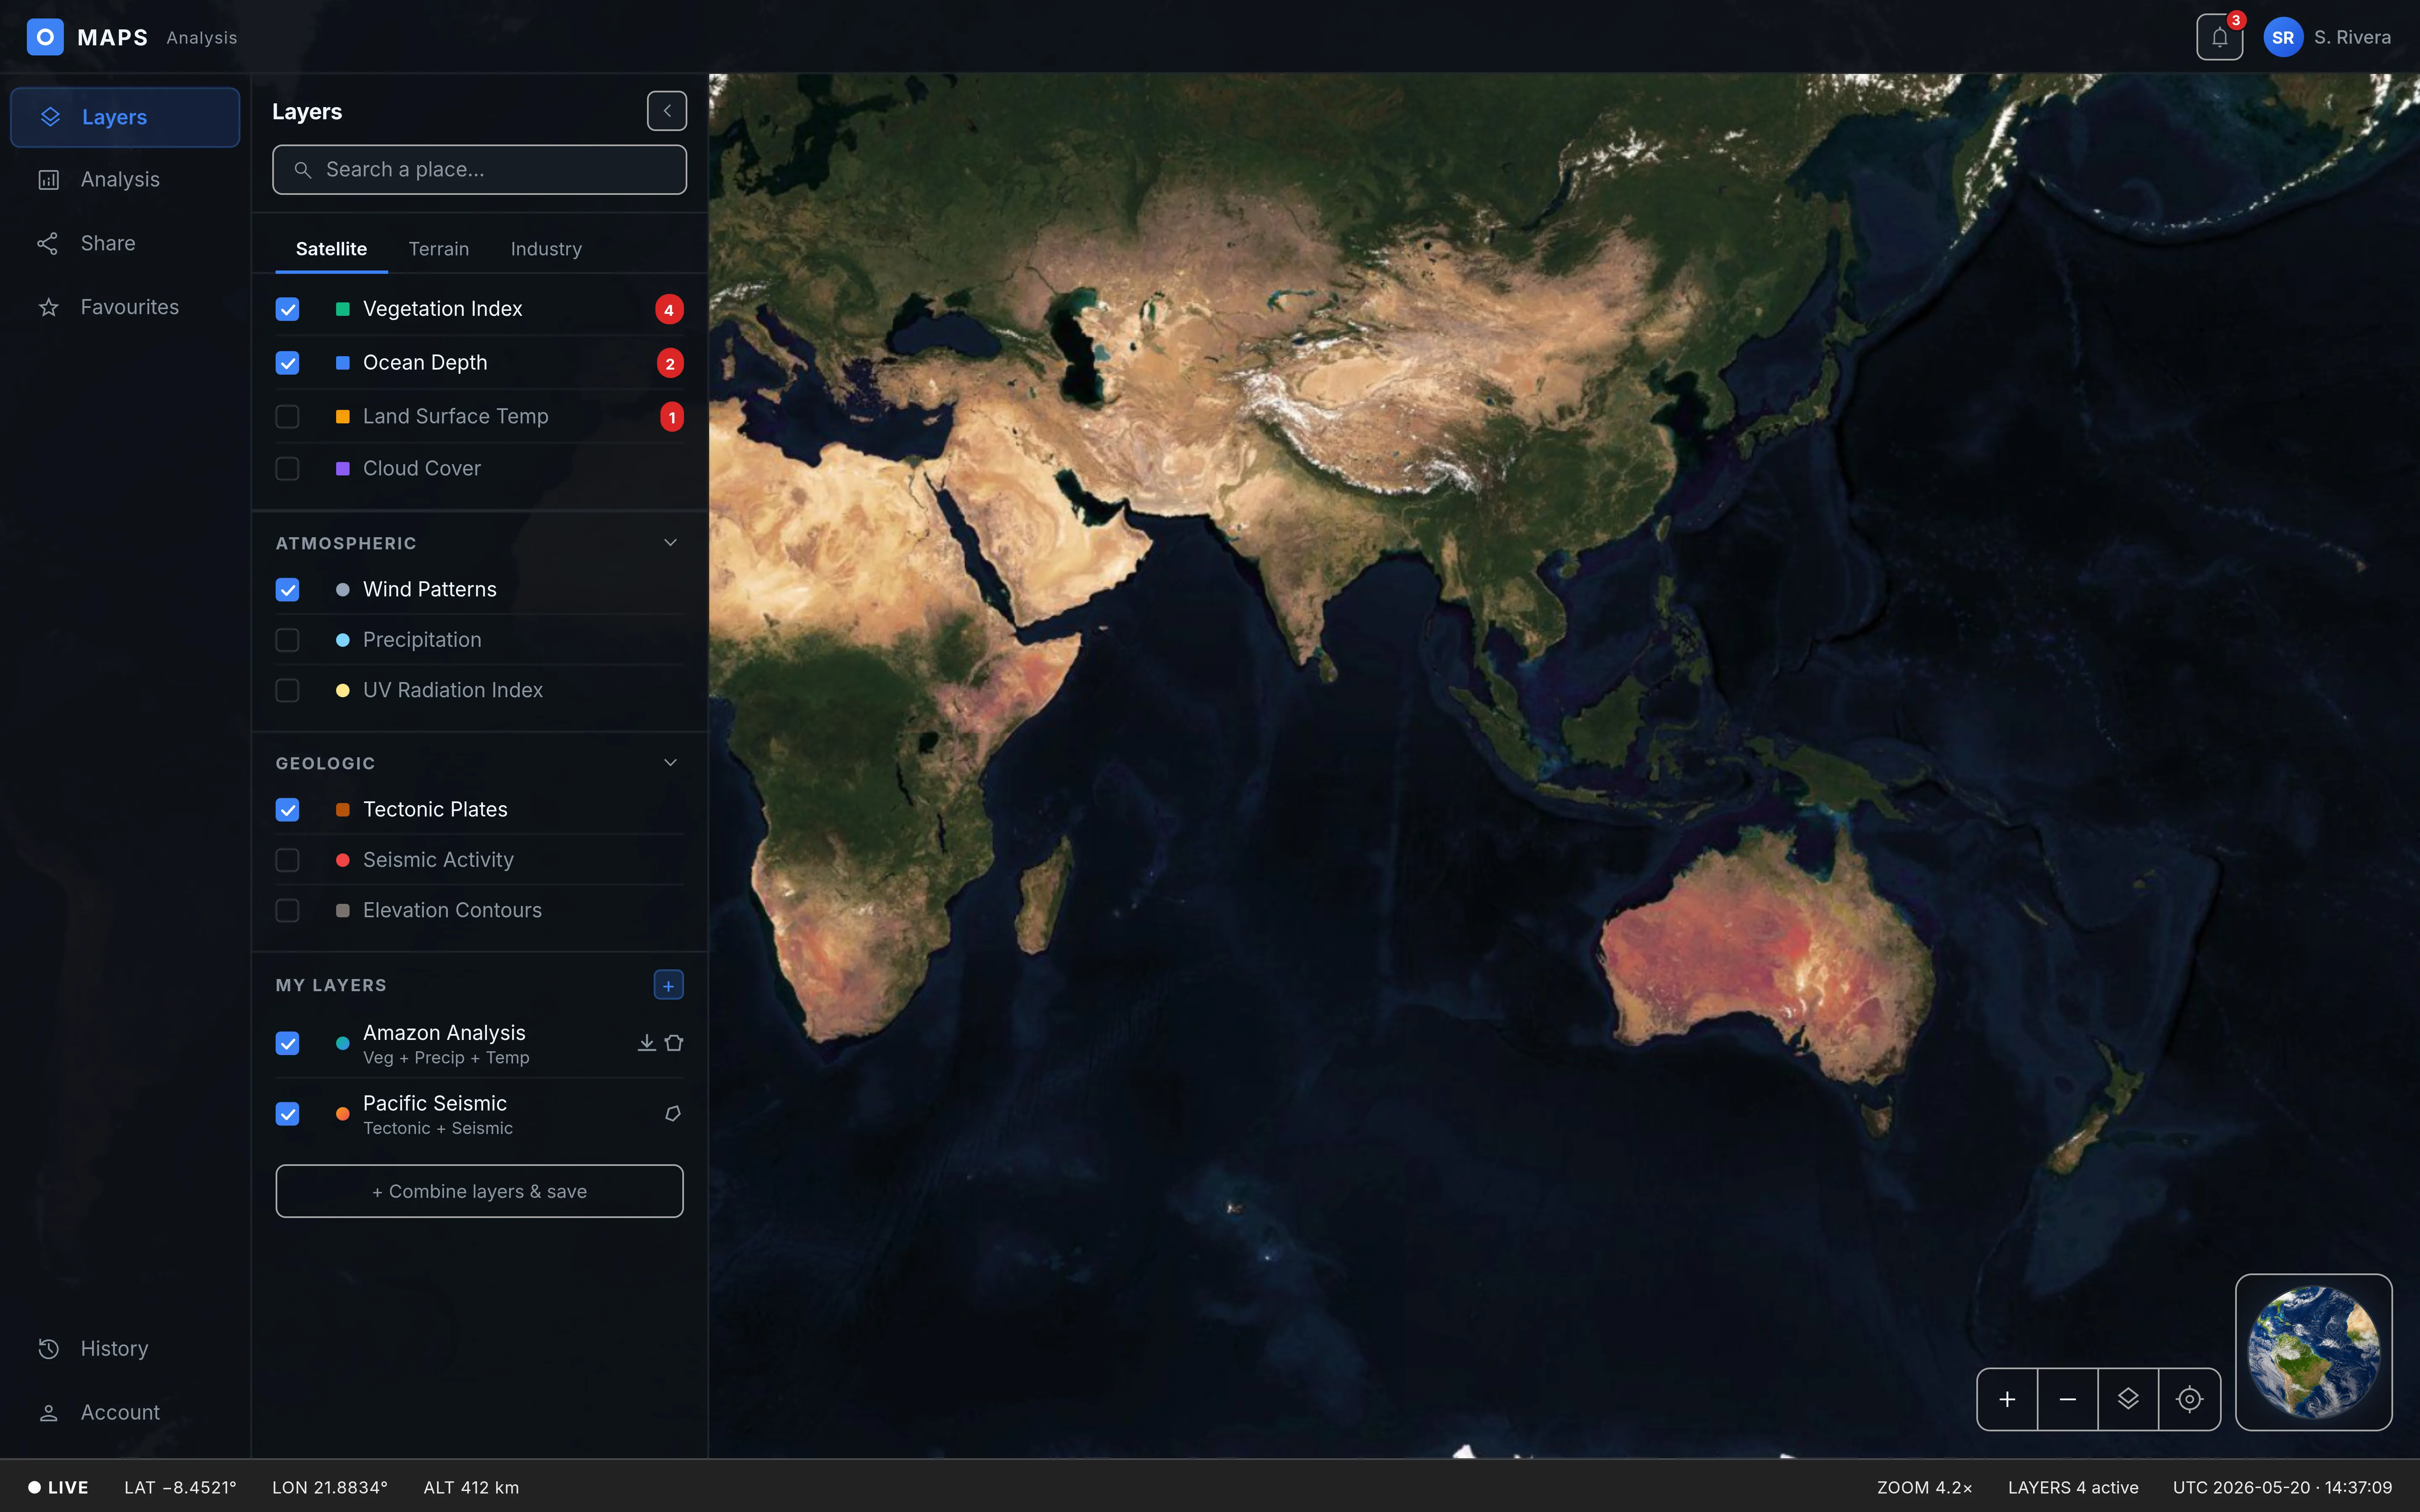Click the LON 21.8834° readout
Screen dimensions: 2420x1512
(330, 1488)
